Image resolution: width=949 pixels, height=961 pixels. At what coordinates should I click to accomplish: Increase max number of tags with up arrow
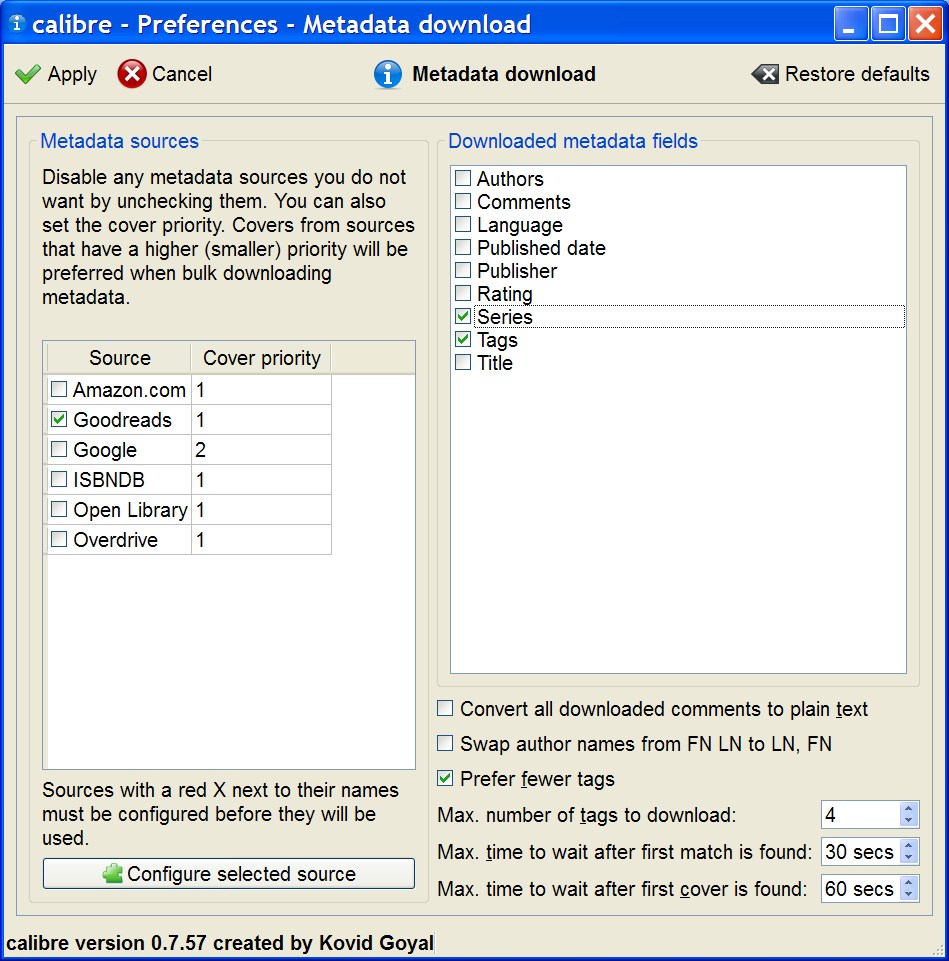click(909, 808)
